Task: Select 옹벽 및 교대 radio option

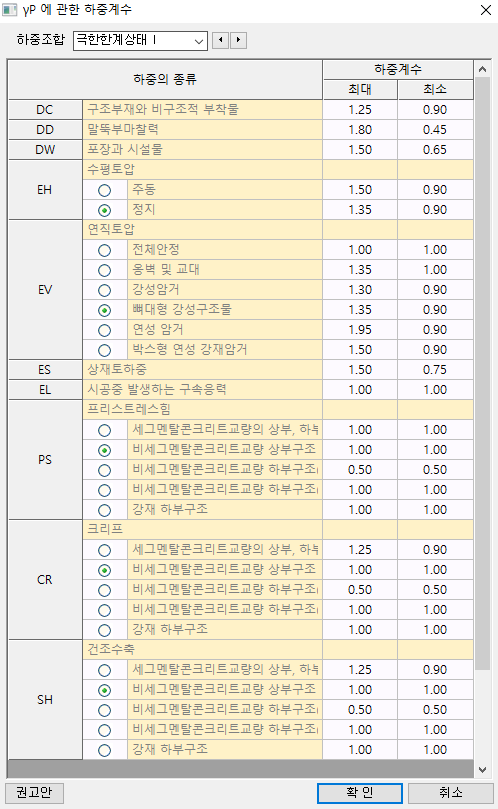Action: (105, 270)
